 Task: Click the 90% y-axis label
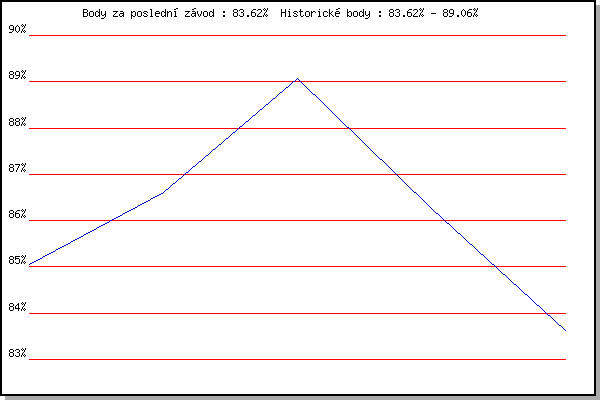pyautogui.click(x=17, y=29)
